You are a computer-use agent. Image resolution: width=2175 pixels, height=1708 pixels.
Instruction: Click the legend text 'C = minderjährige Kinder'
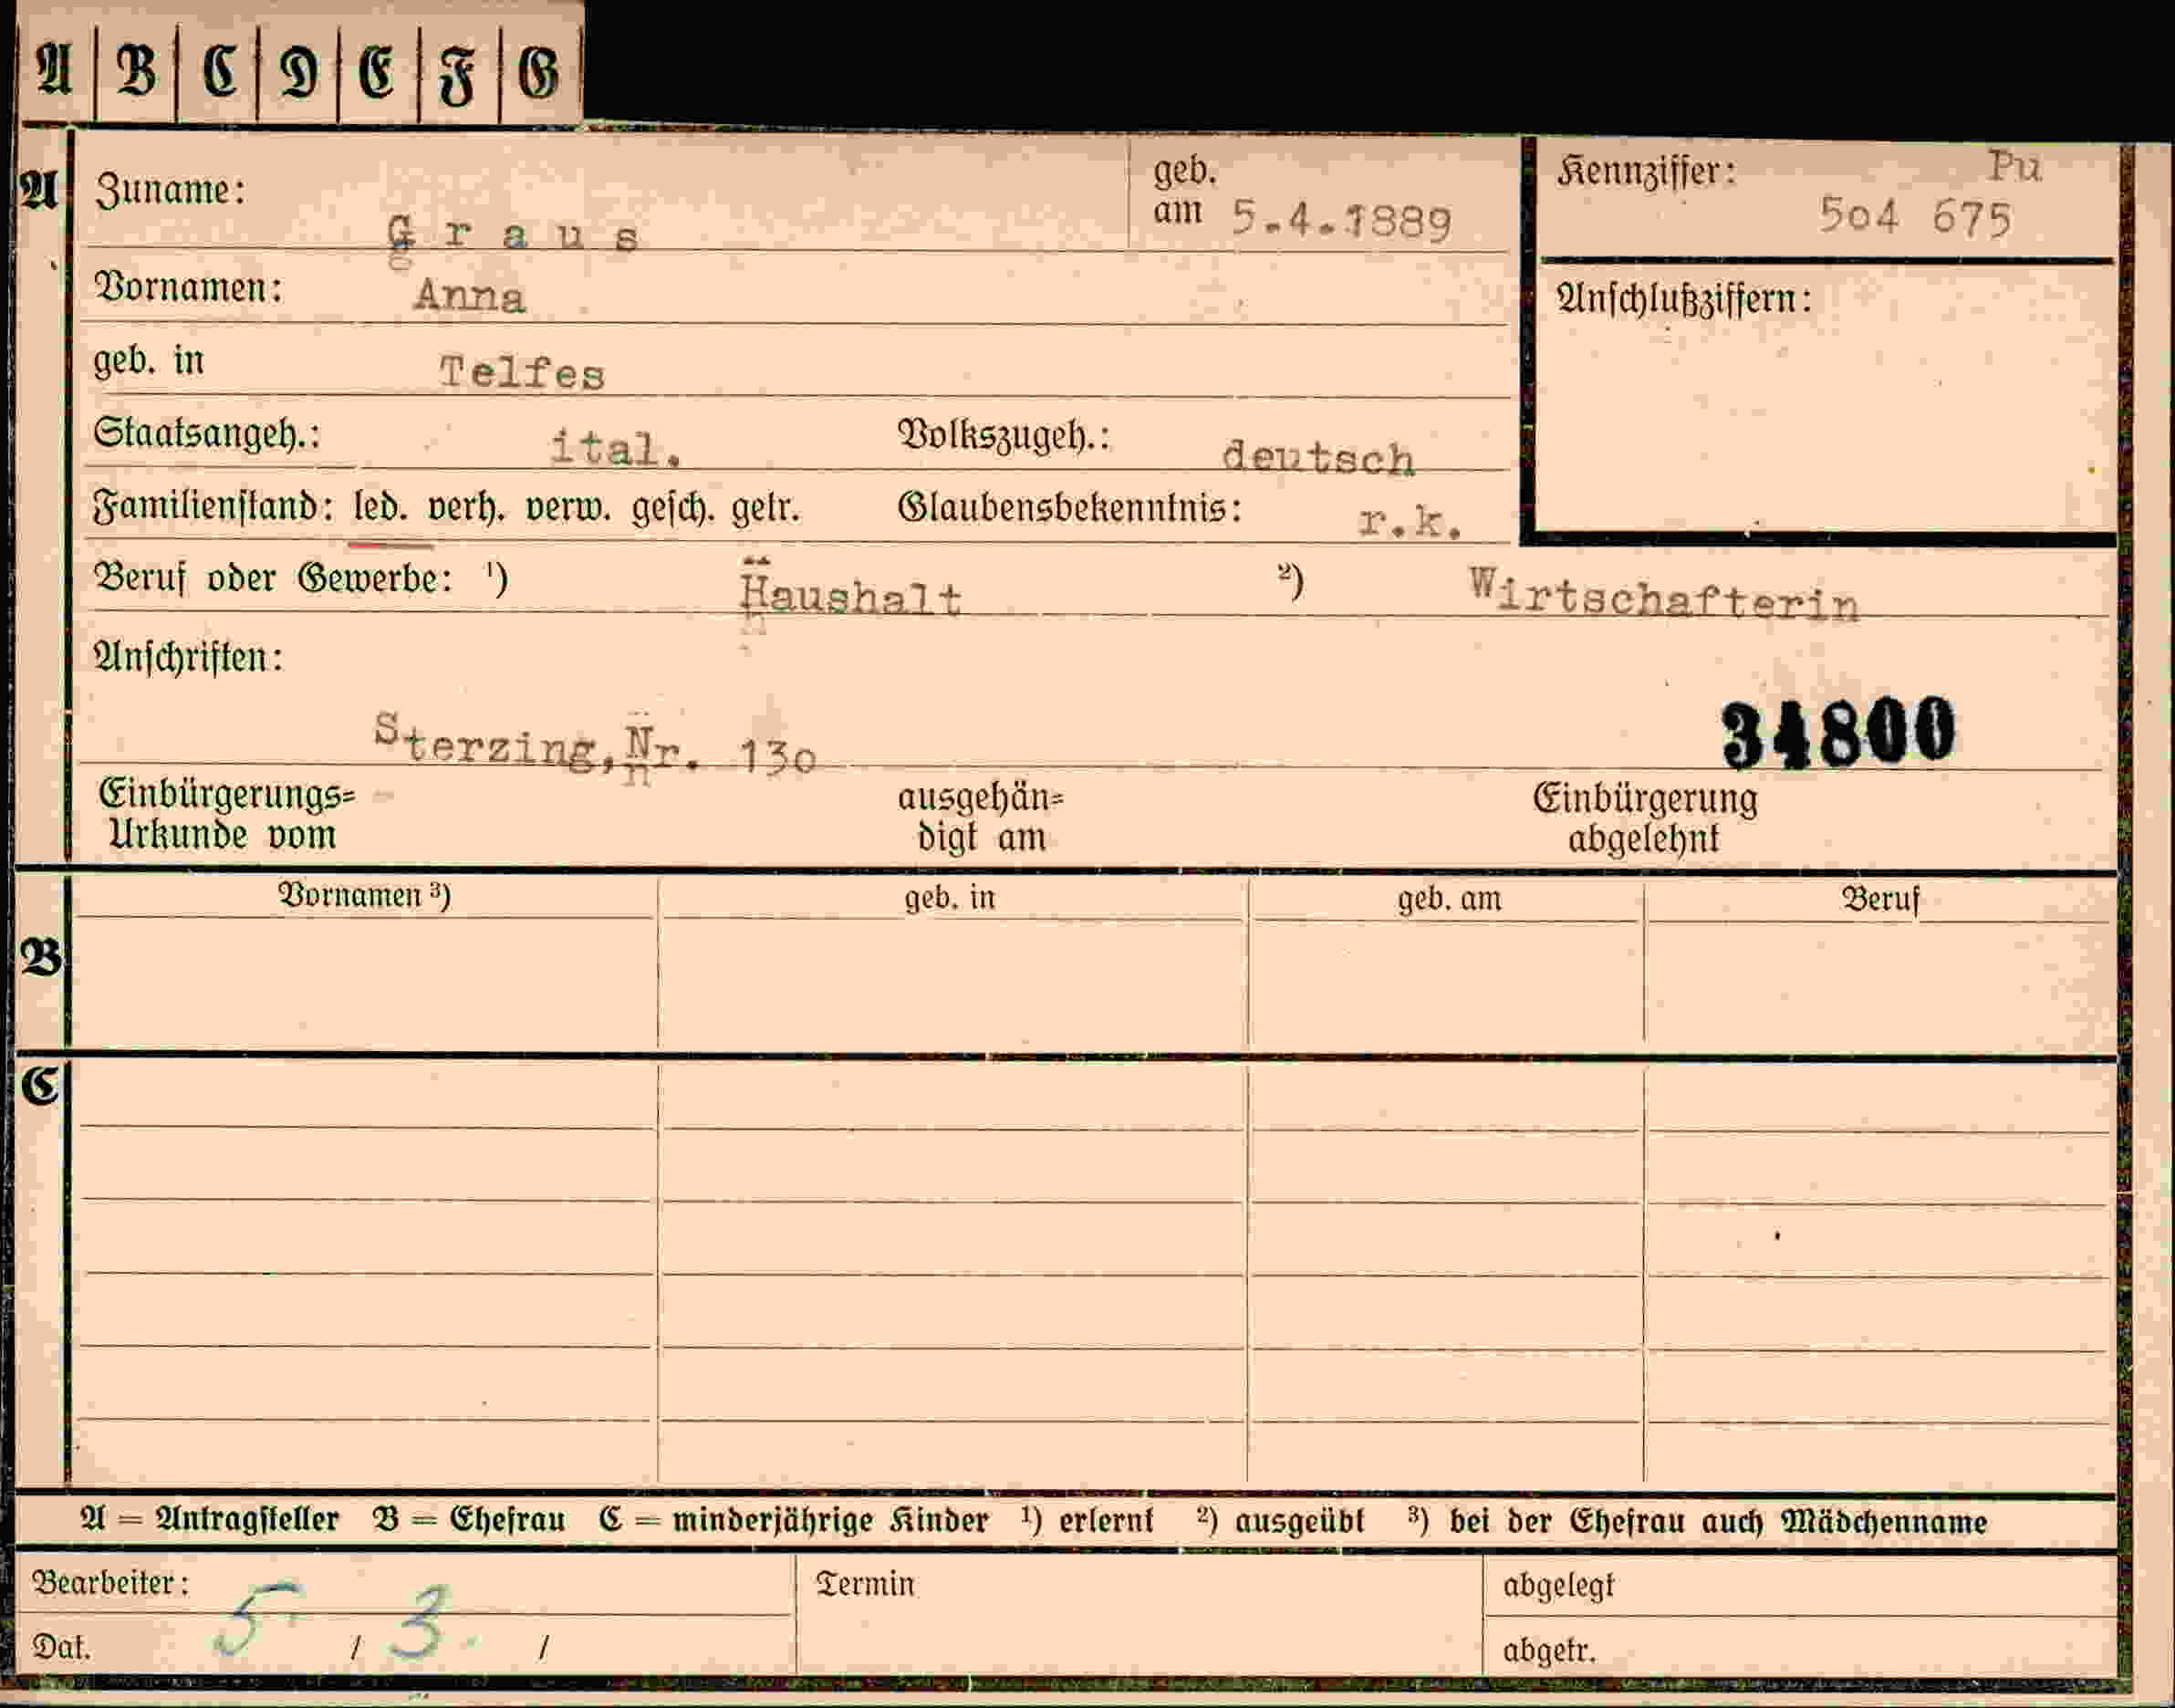coord(794,1521)
